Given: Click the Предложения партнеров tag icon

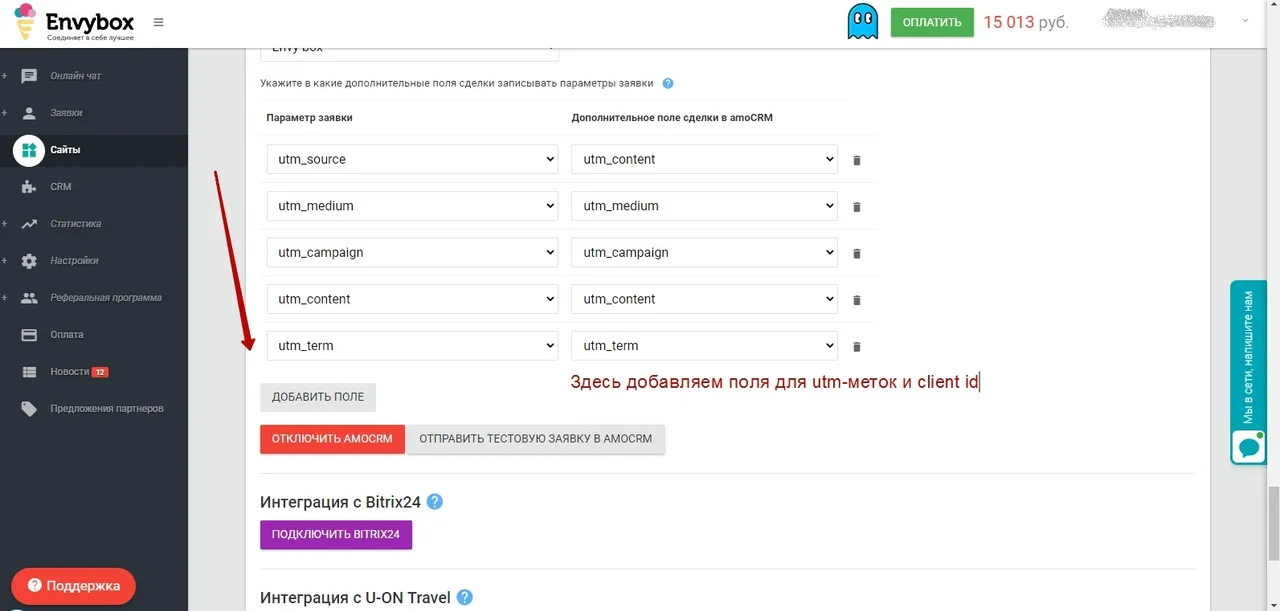Looking at the screenshot, I should coord(29,409).
